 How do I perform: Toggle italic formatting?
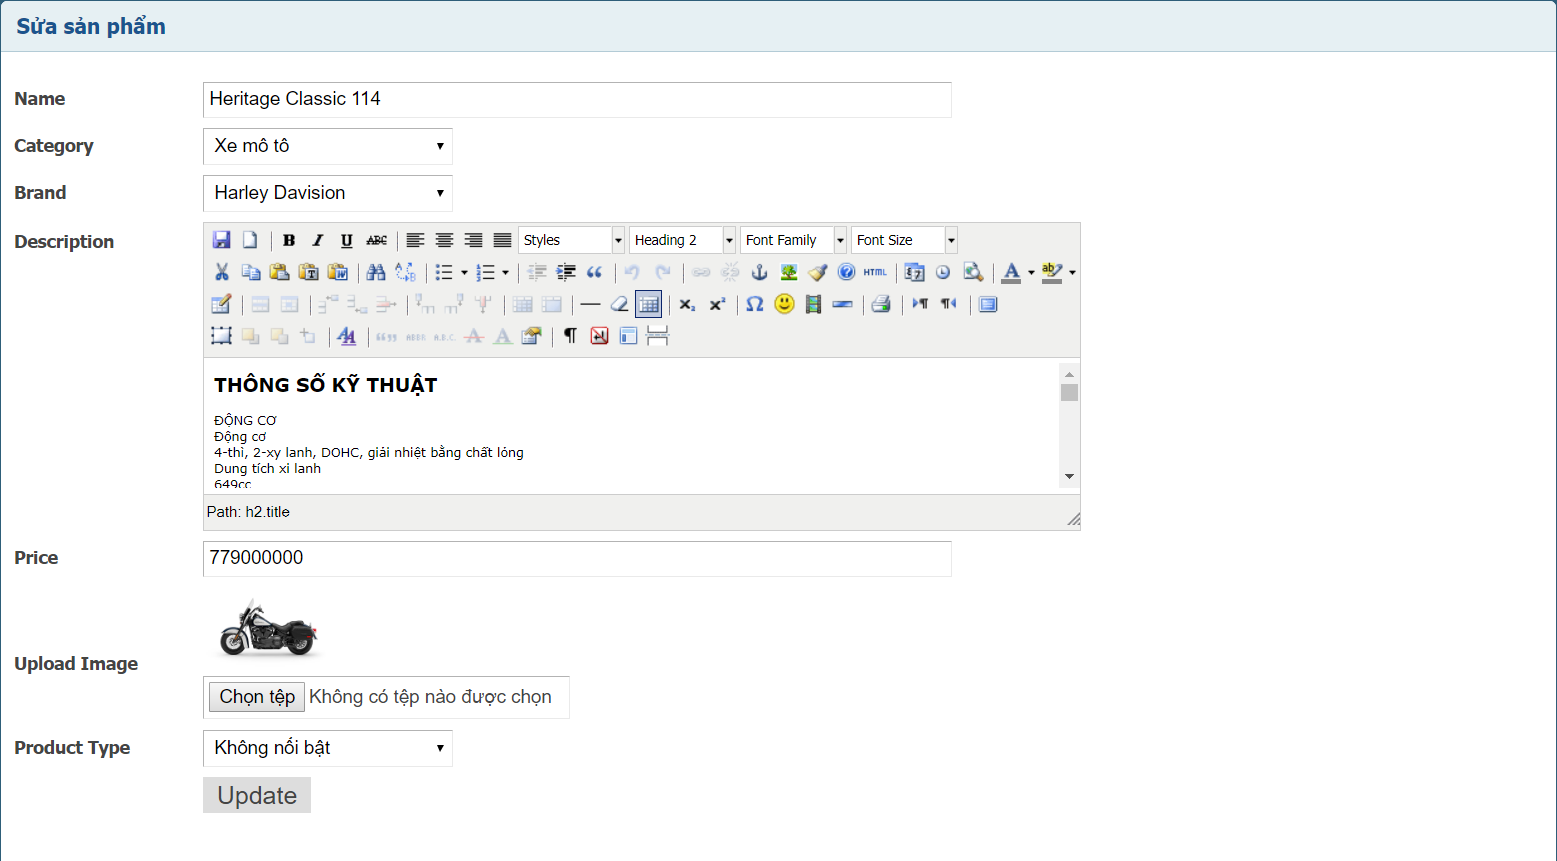(x=318, y=240)
